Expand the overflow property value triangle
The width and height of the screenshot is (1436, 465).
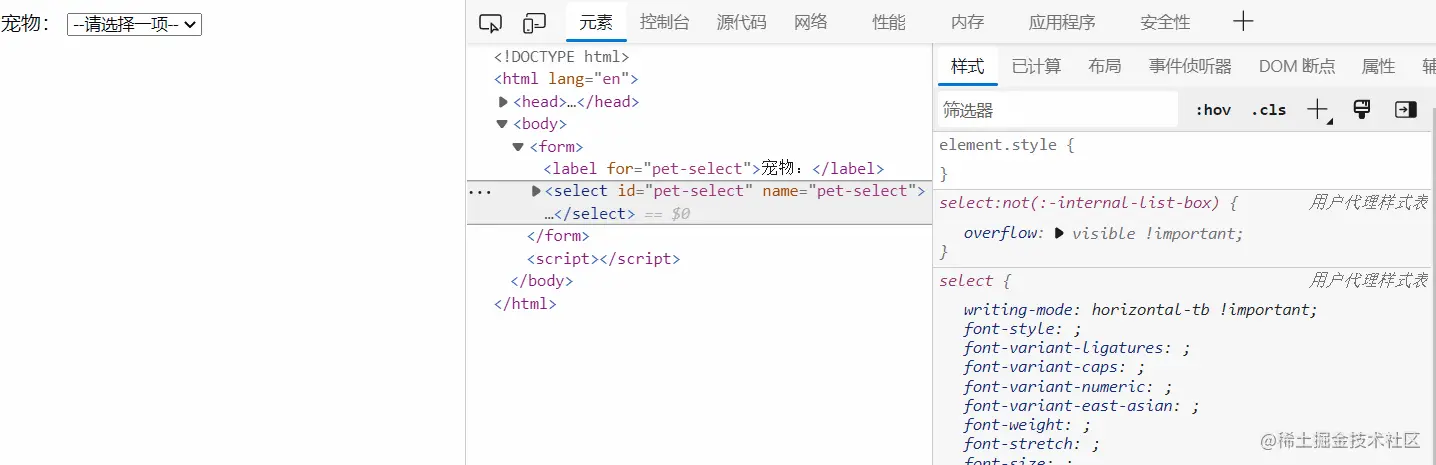click(1060, 233)
